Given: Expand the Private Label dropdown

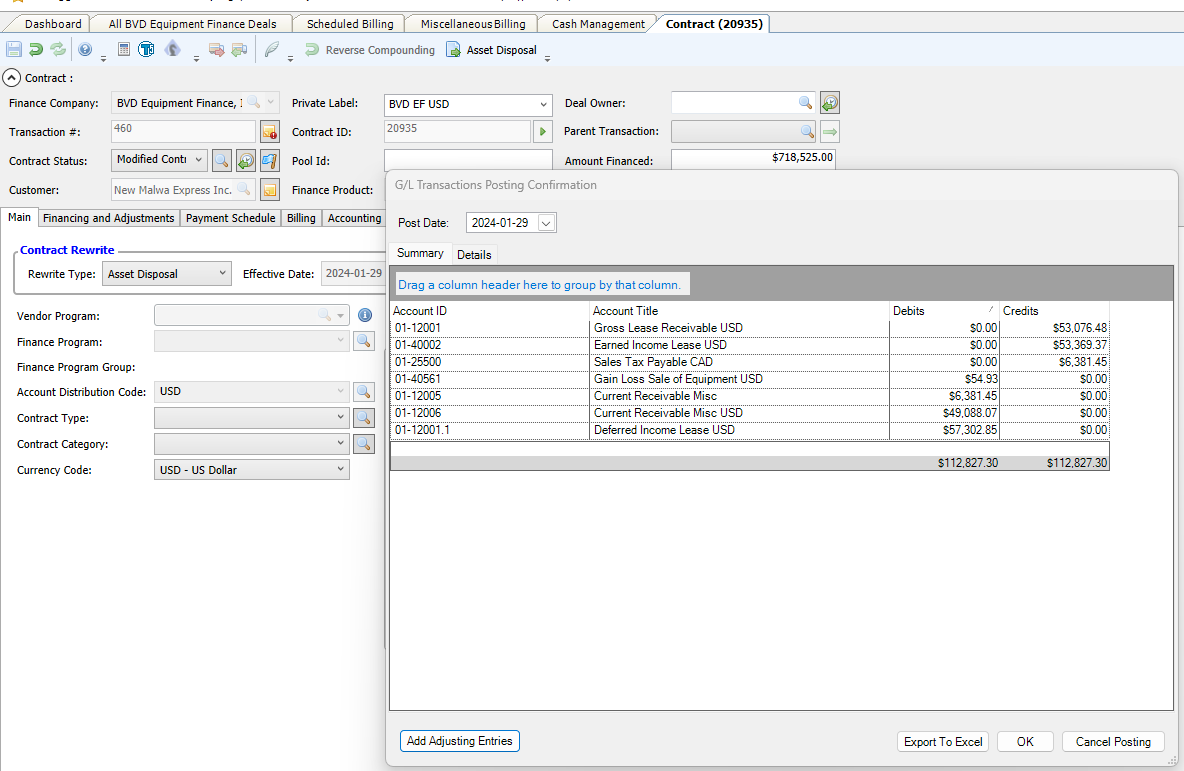Looking at the screenshot, I should pos(543,104).
